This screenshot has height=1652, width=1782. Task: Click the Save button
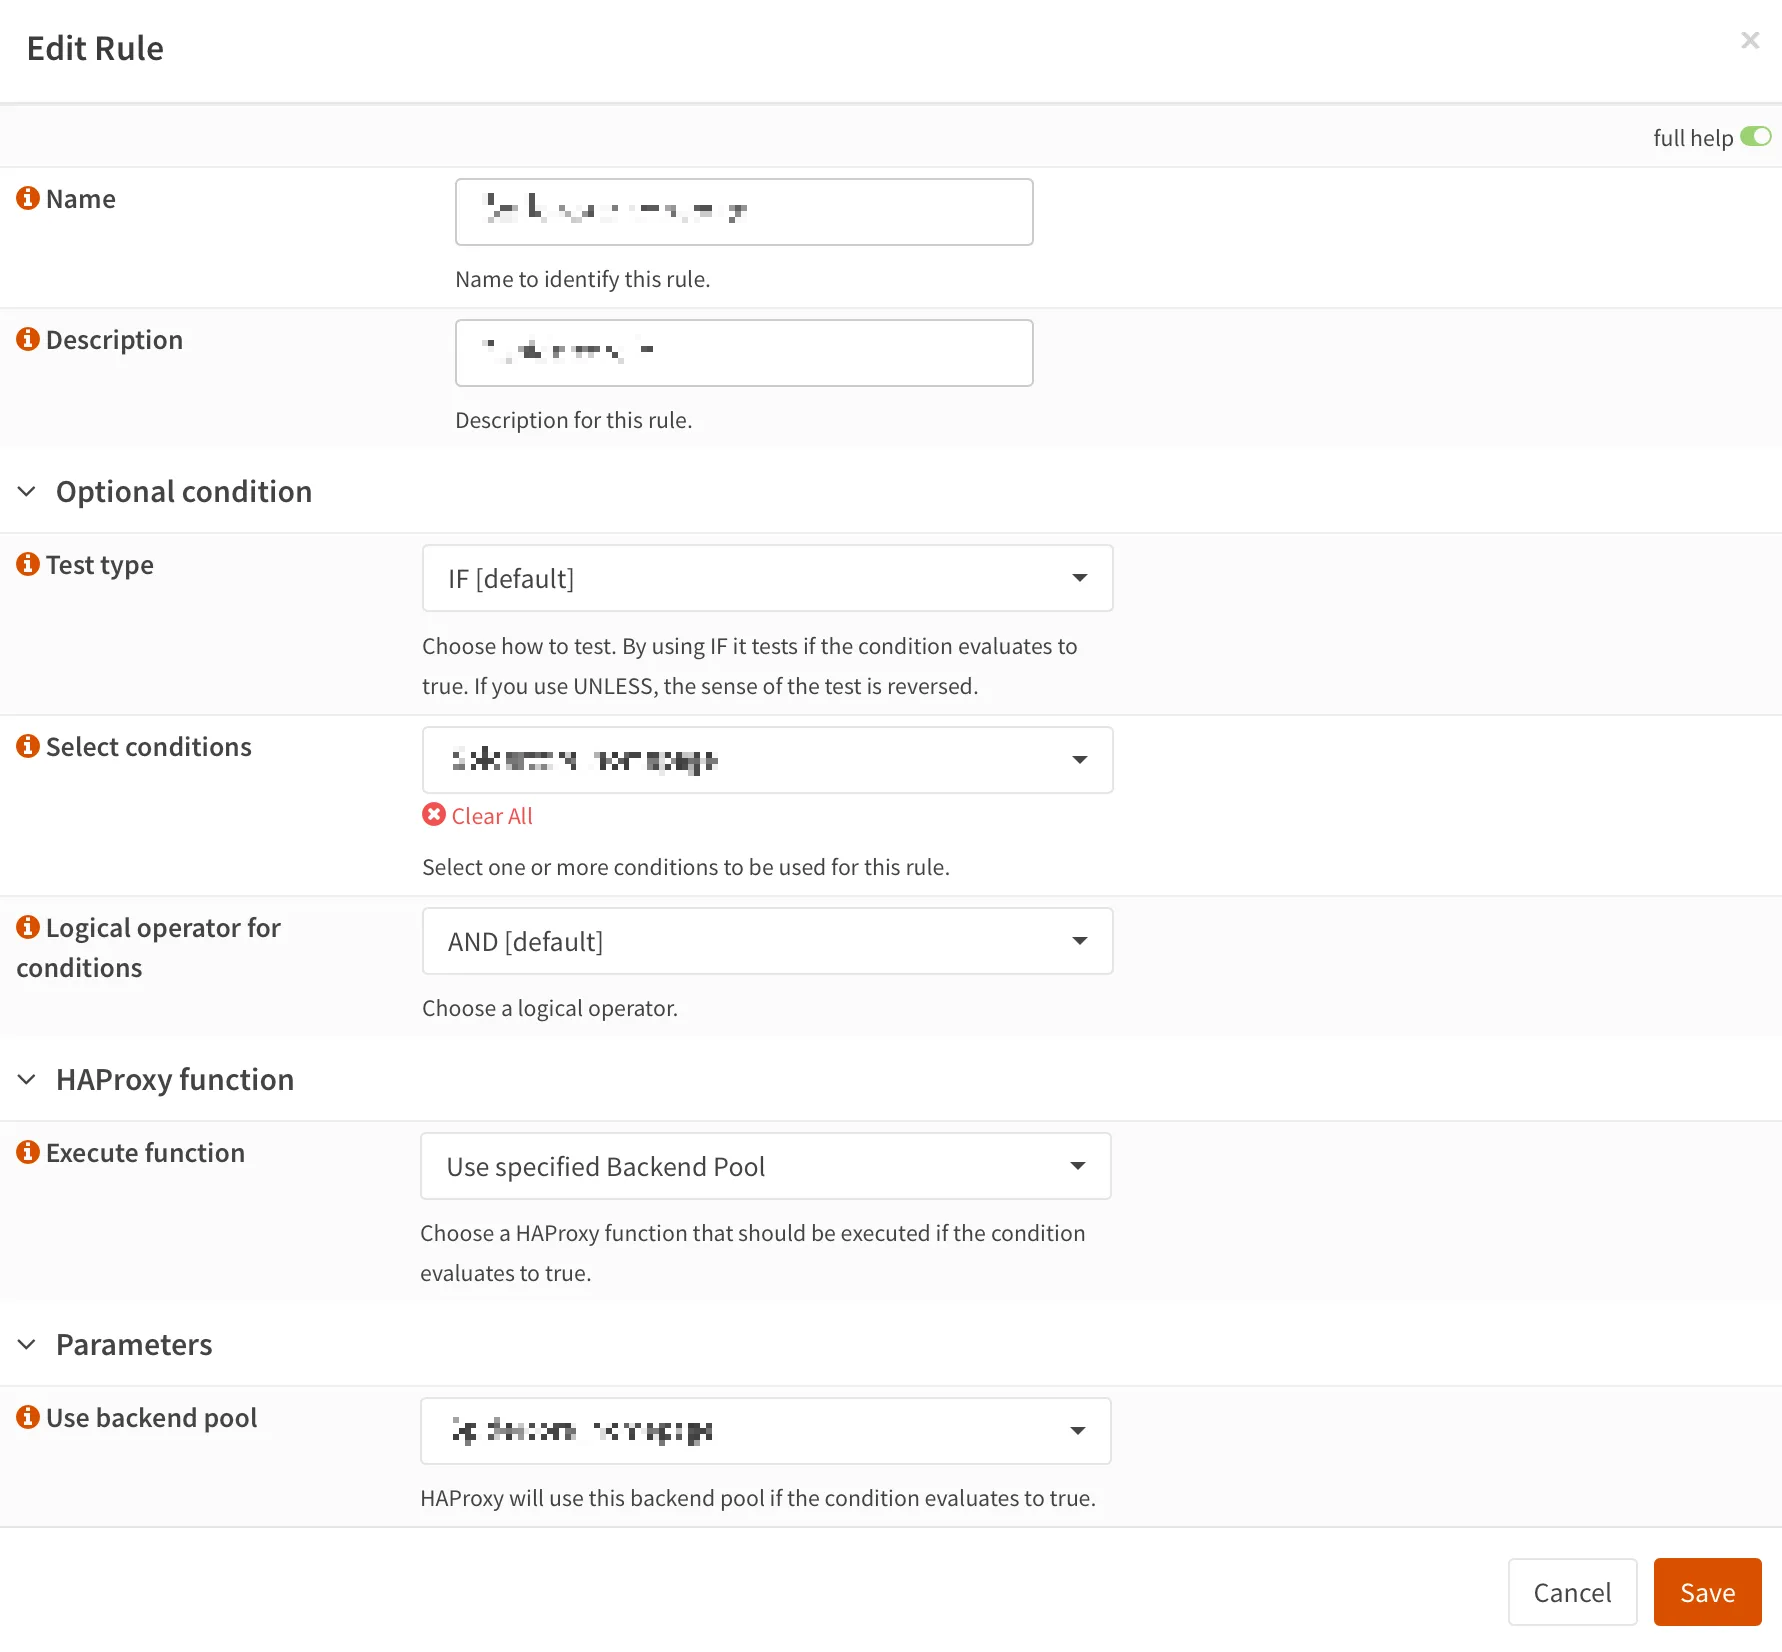1707,1592
